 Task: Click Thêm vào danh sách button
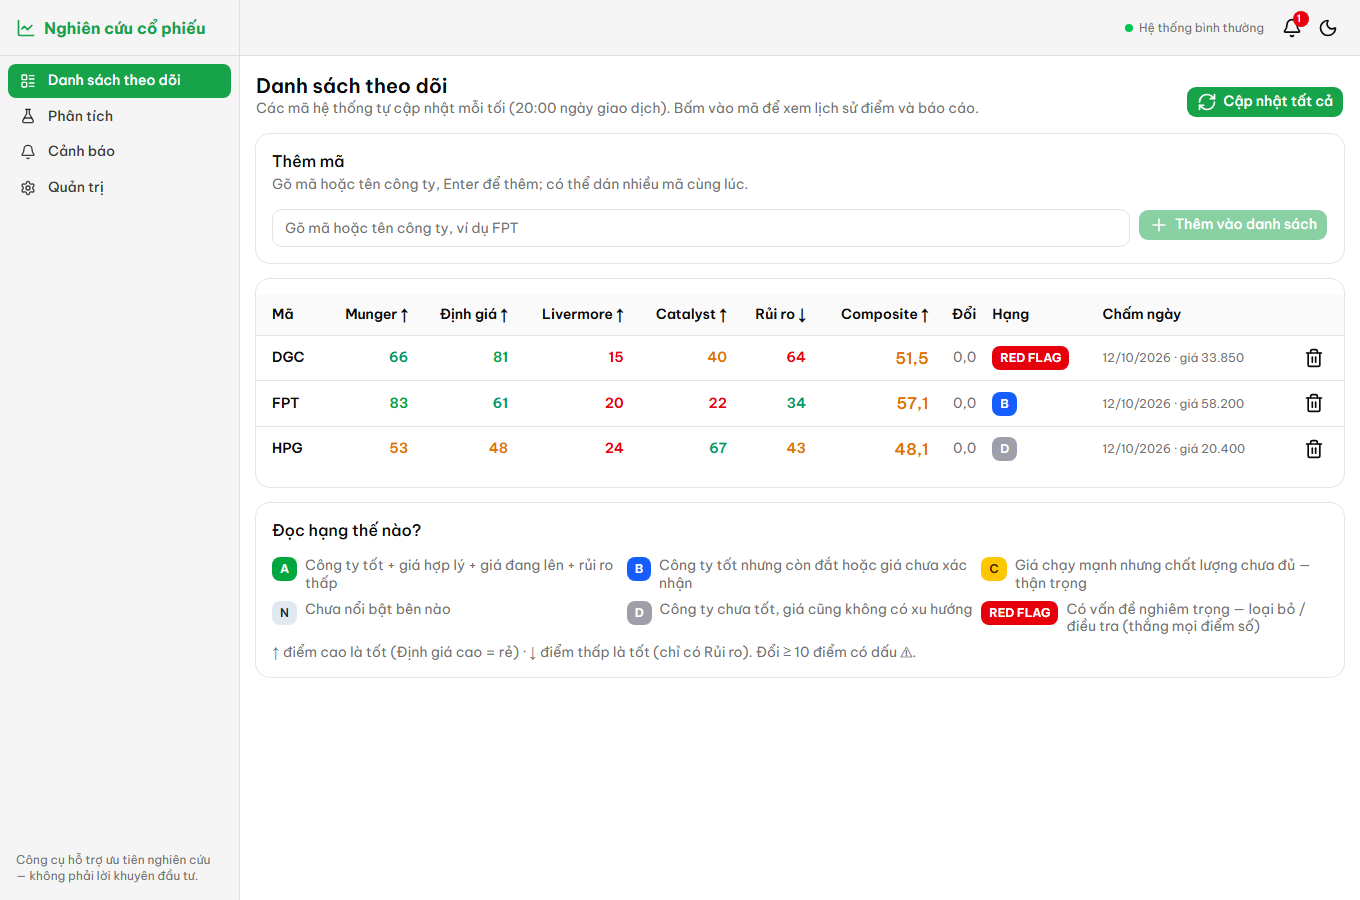[1233, 225]
